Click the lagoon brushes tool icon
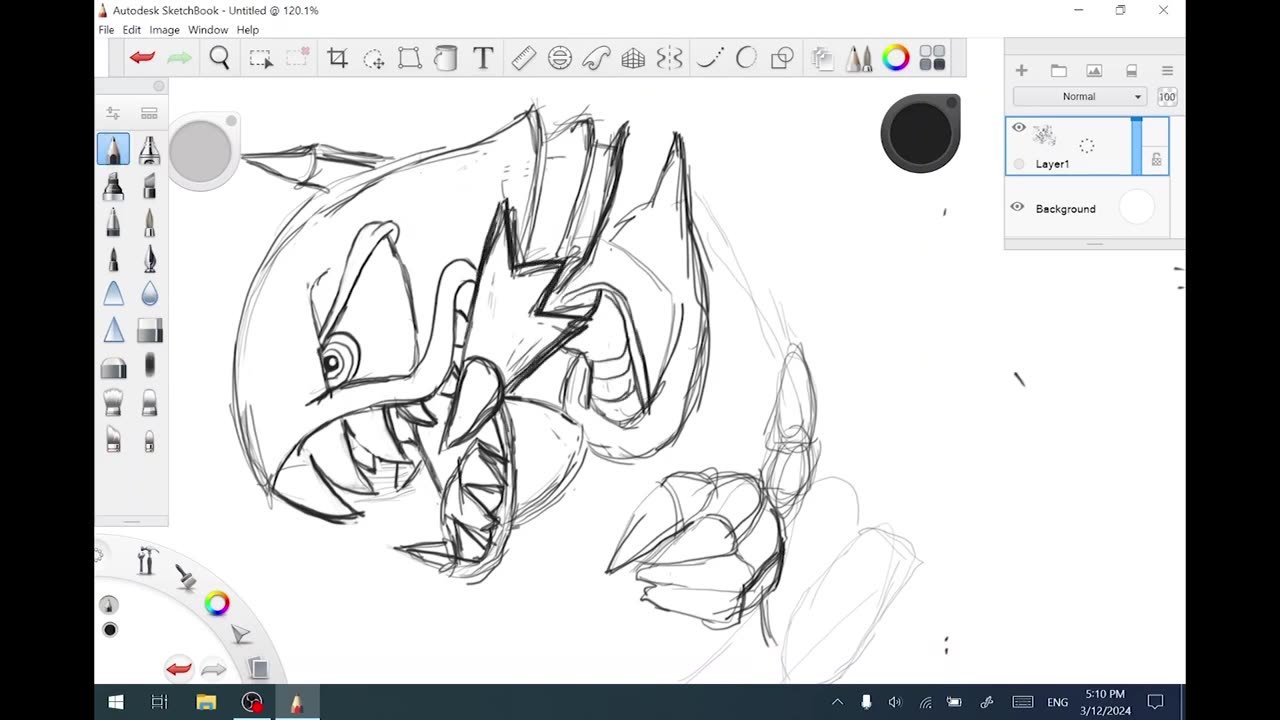Image resolution: width=1280 pixels, height=720 pixels. [x=186, y=577]
